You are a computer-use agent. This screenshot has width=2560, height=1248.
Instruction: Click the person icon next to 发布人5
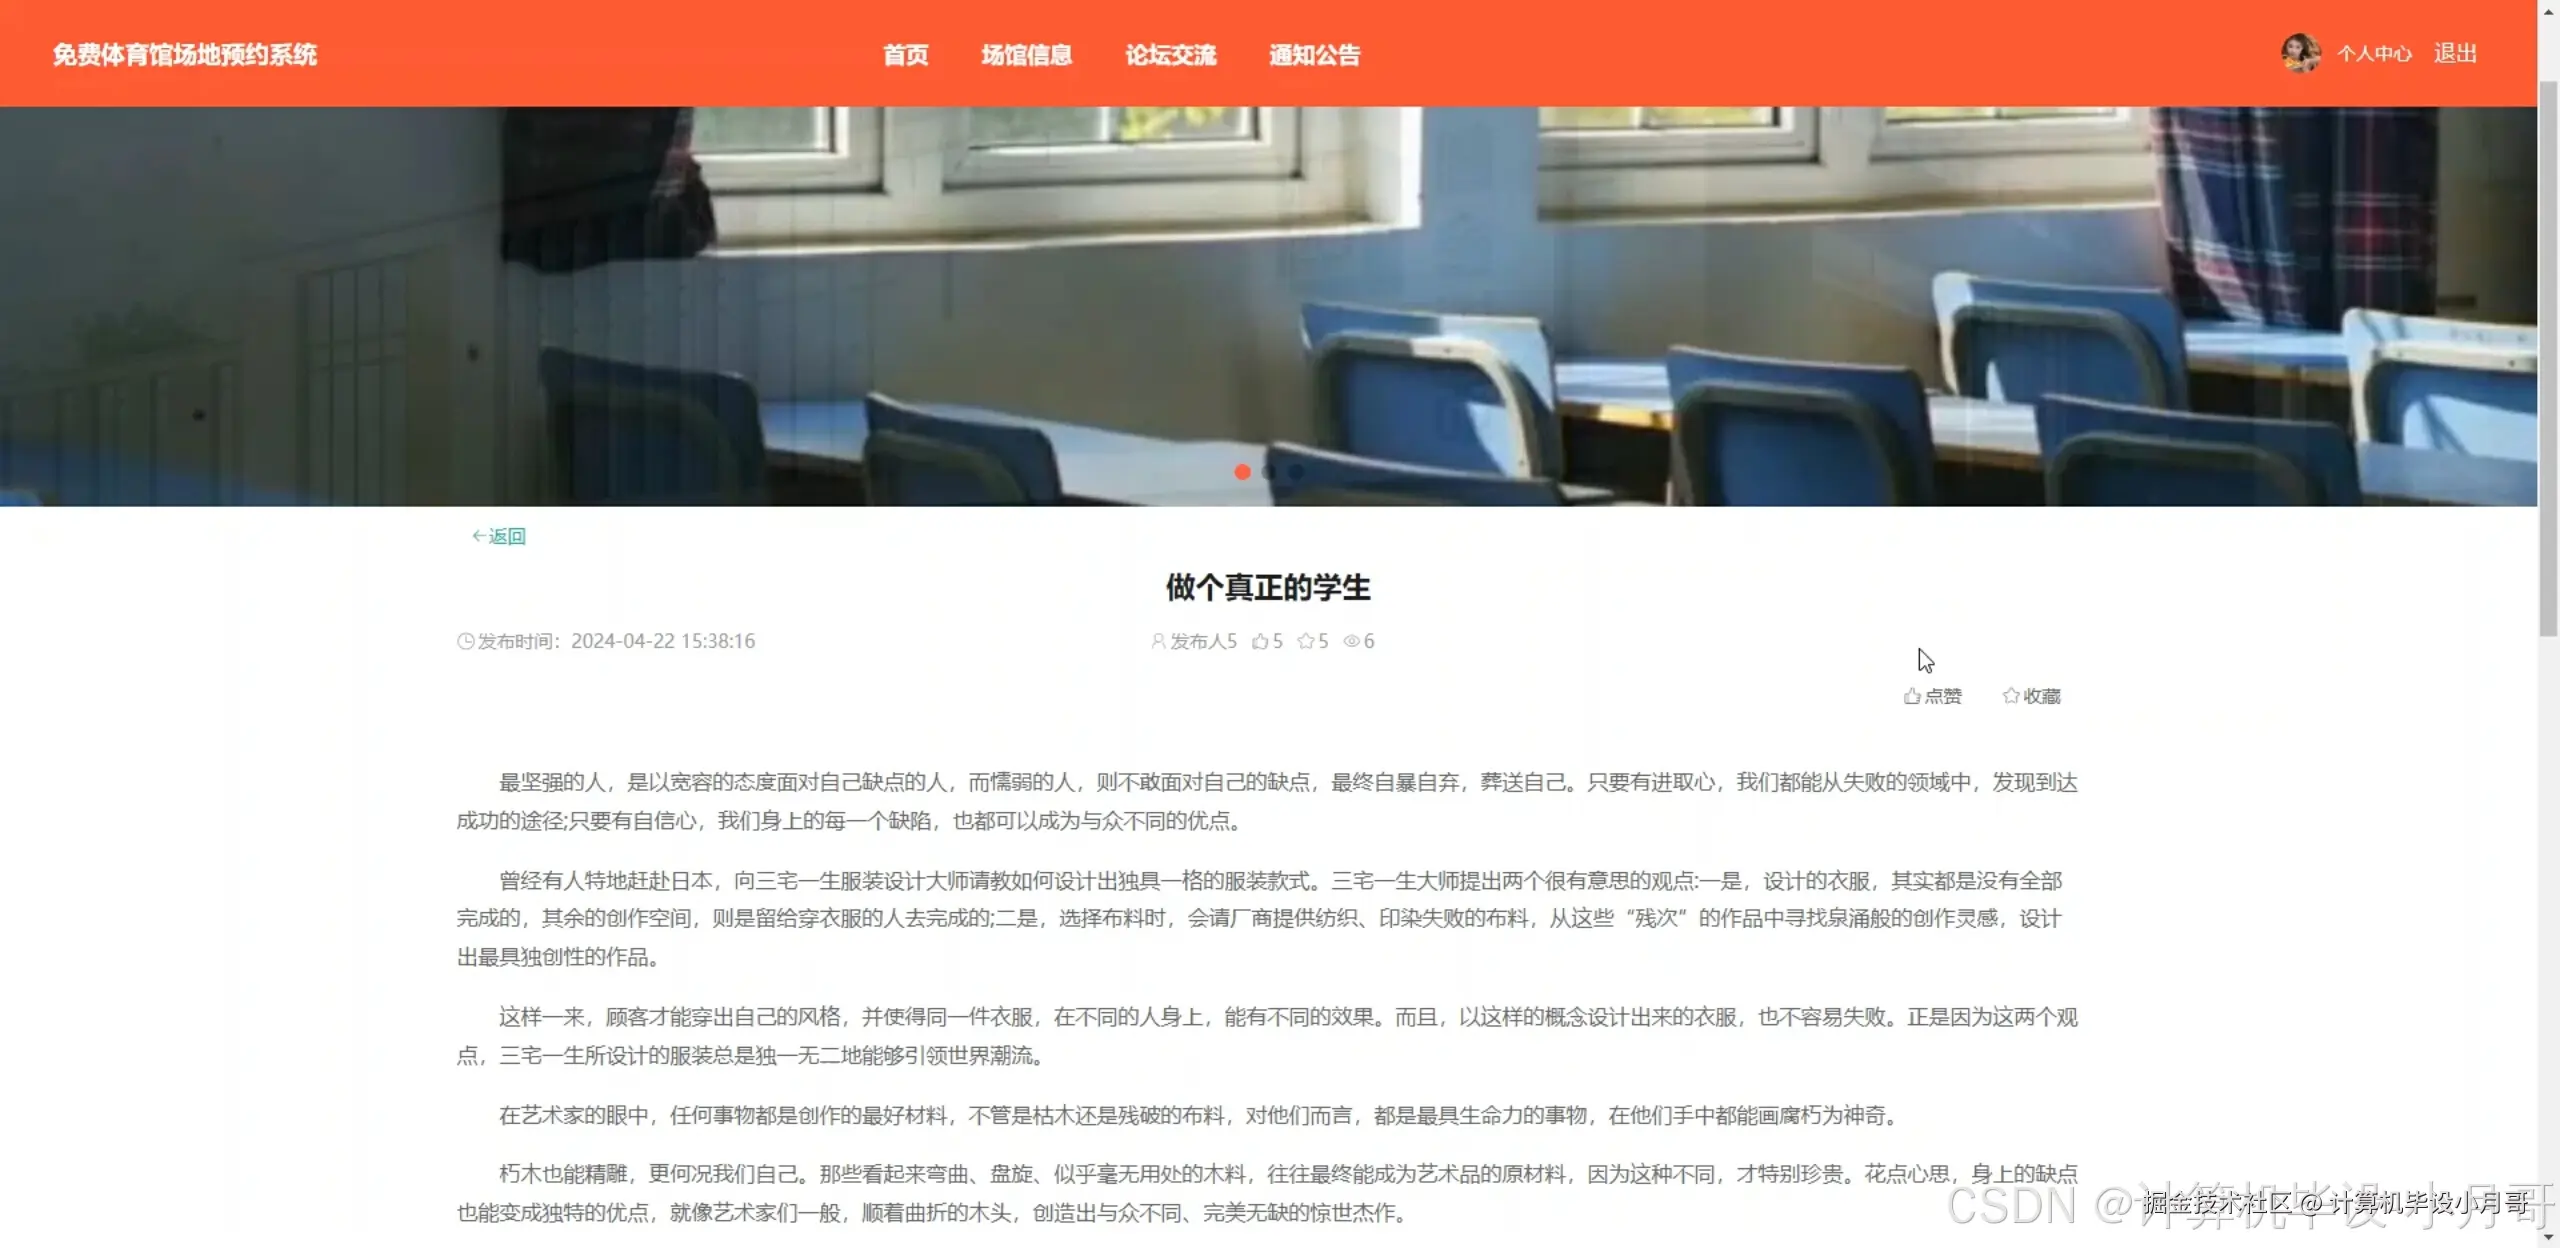[1159, 641]
